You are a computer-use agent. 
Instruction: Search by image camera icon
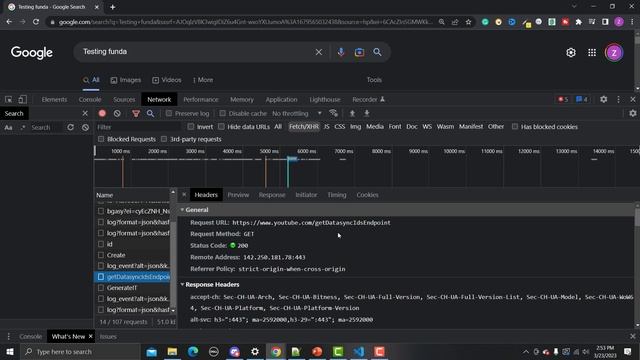point(359,52)
